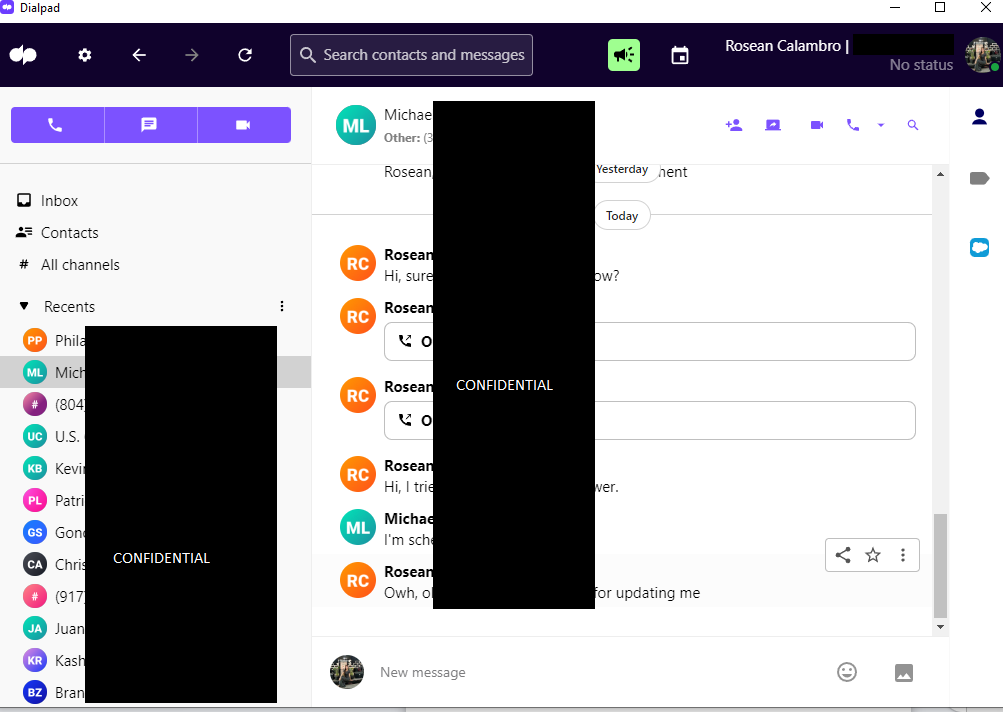Reload using the refresh icon
The image size is (1003, 712).
[245, 55]
